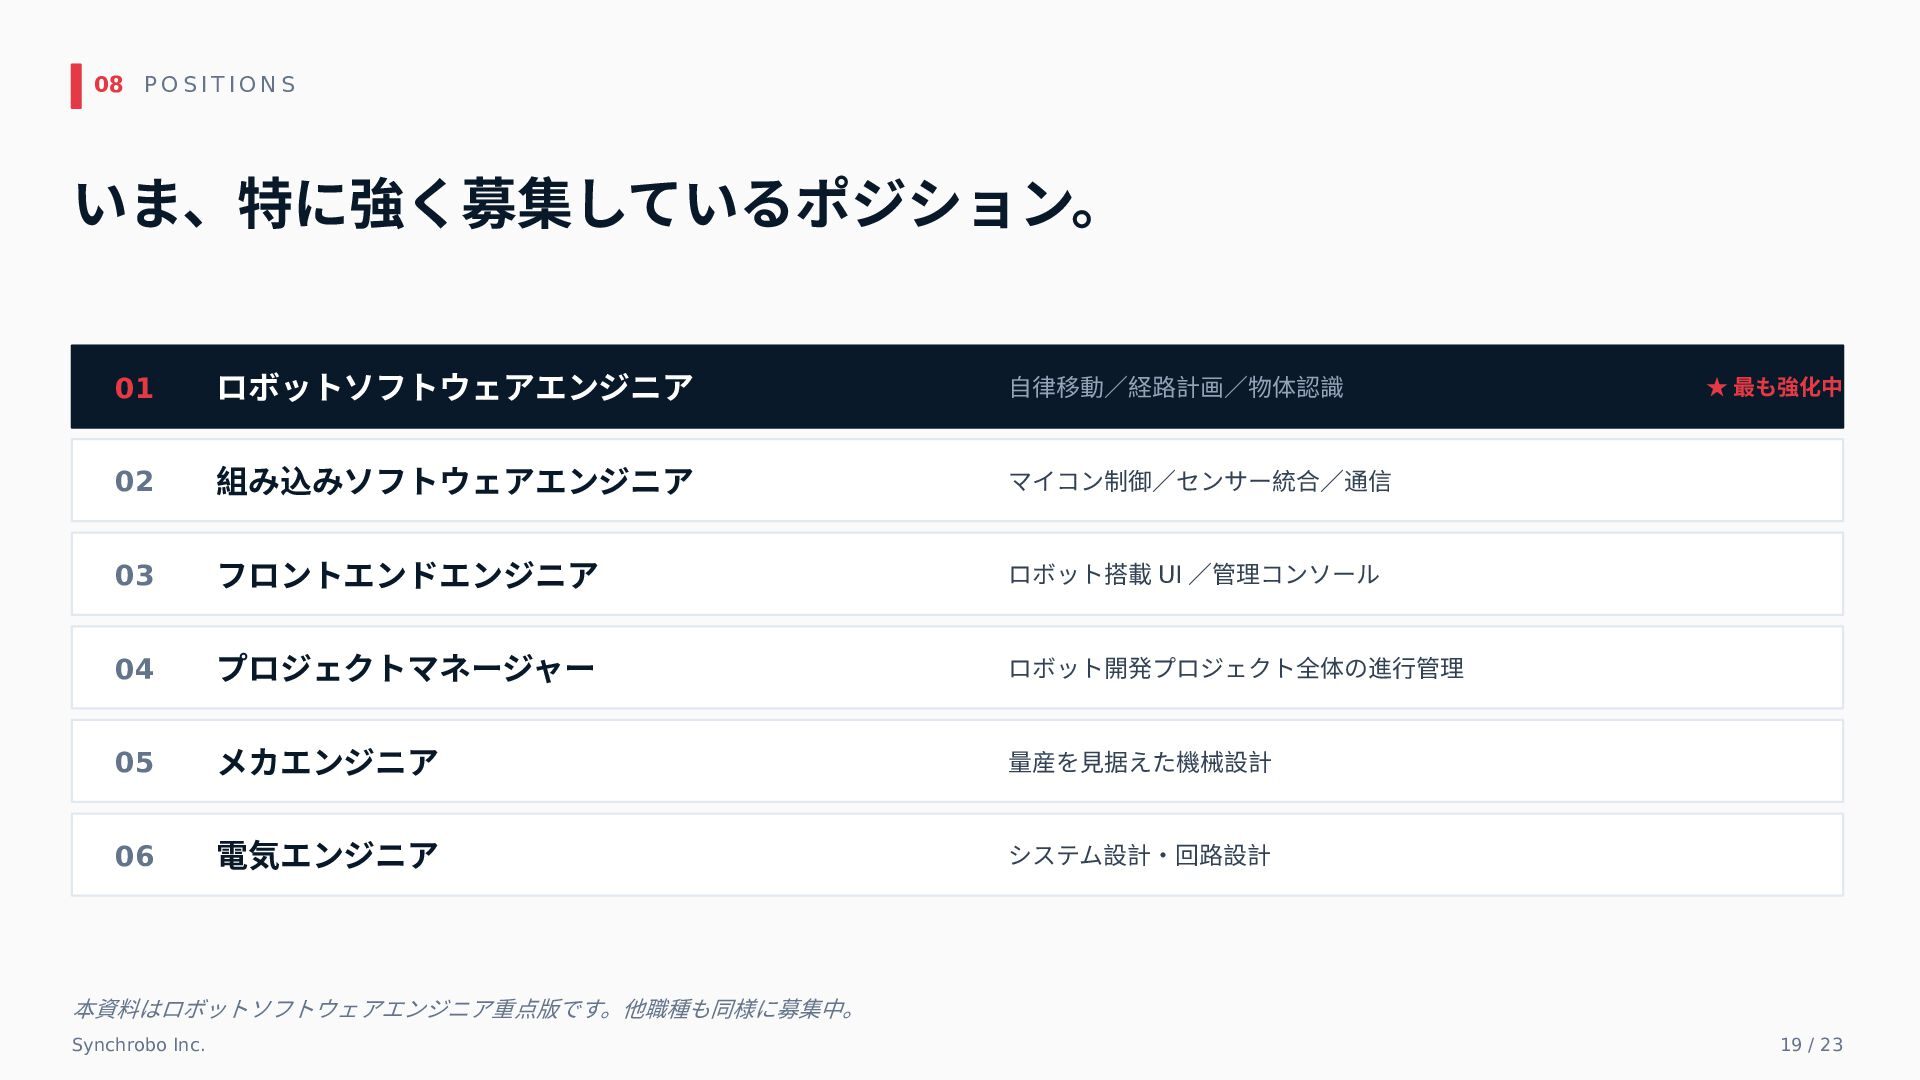Click the 05 row number
Viewport: 1920px width, 1080px height.
(x=134, y=763)
